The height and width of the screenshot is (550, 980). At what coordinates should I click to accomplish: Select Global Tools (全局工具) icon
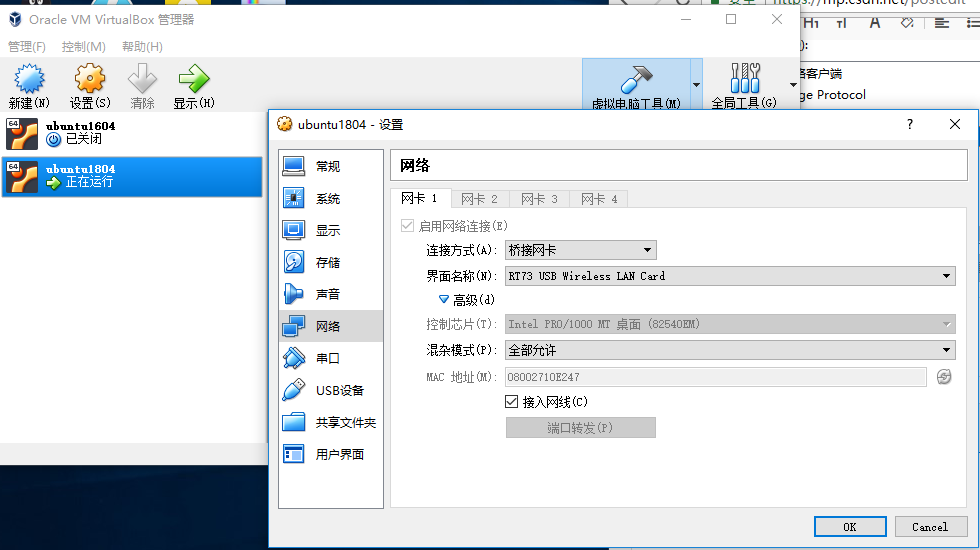(744, 79)
